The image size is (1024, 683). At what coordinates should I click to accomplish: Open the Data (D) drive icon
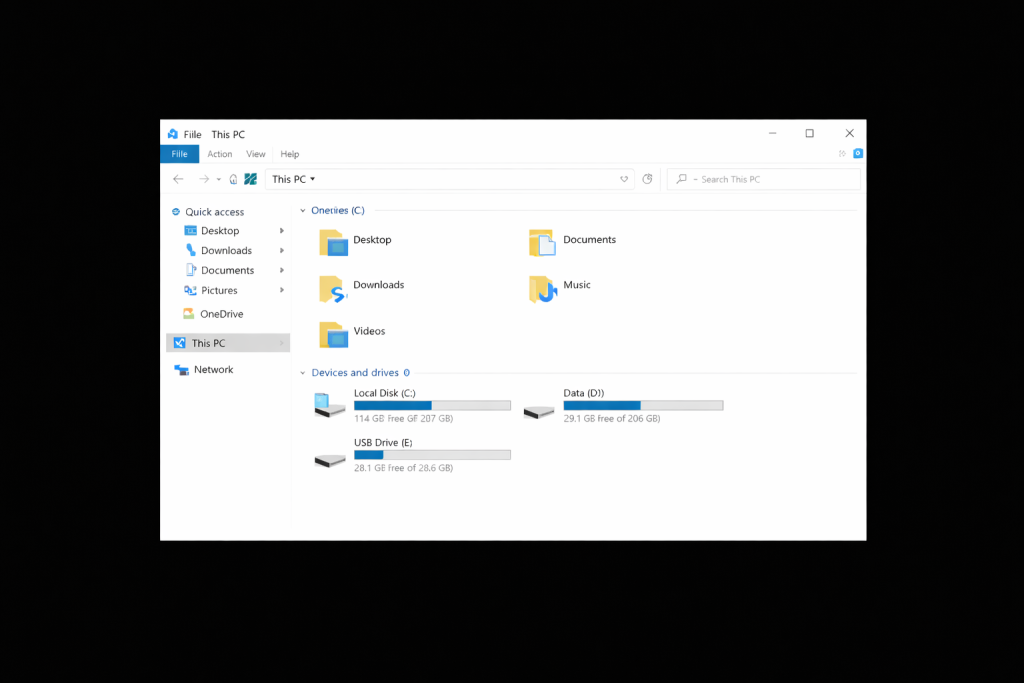[x=539, y=411]
